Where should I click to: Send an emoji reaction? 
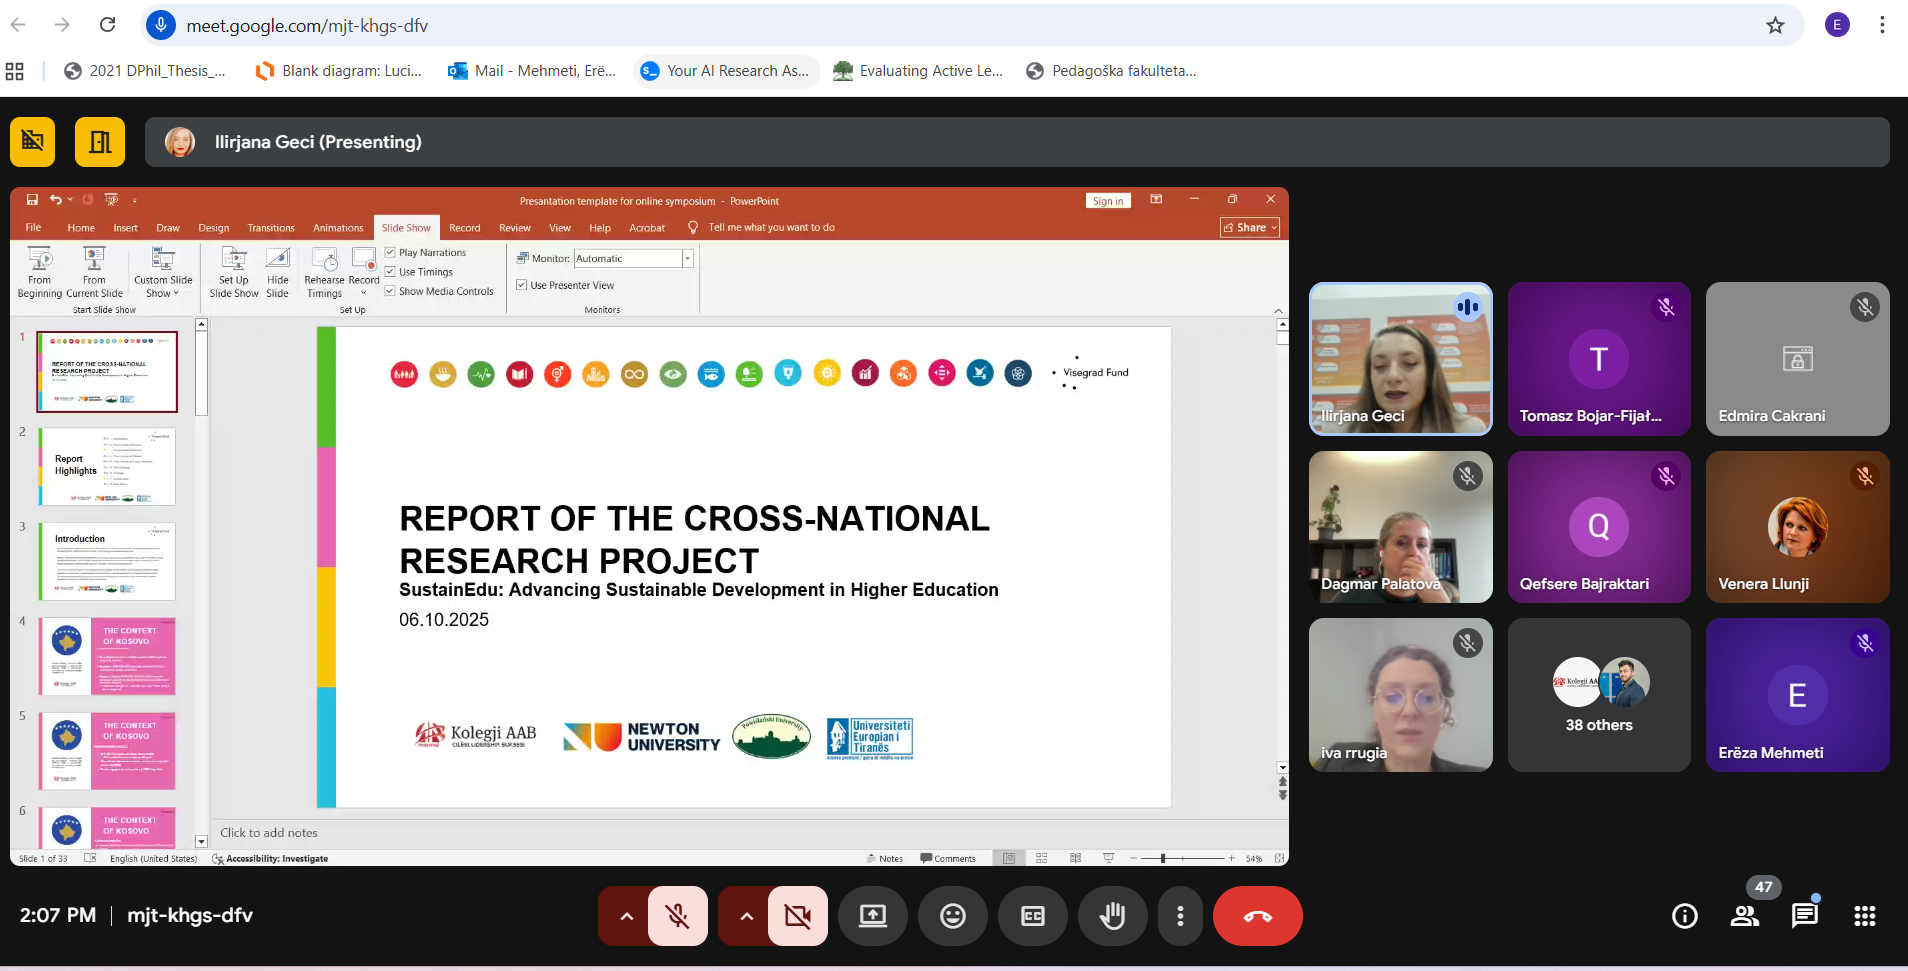952,916
